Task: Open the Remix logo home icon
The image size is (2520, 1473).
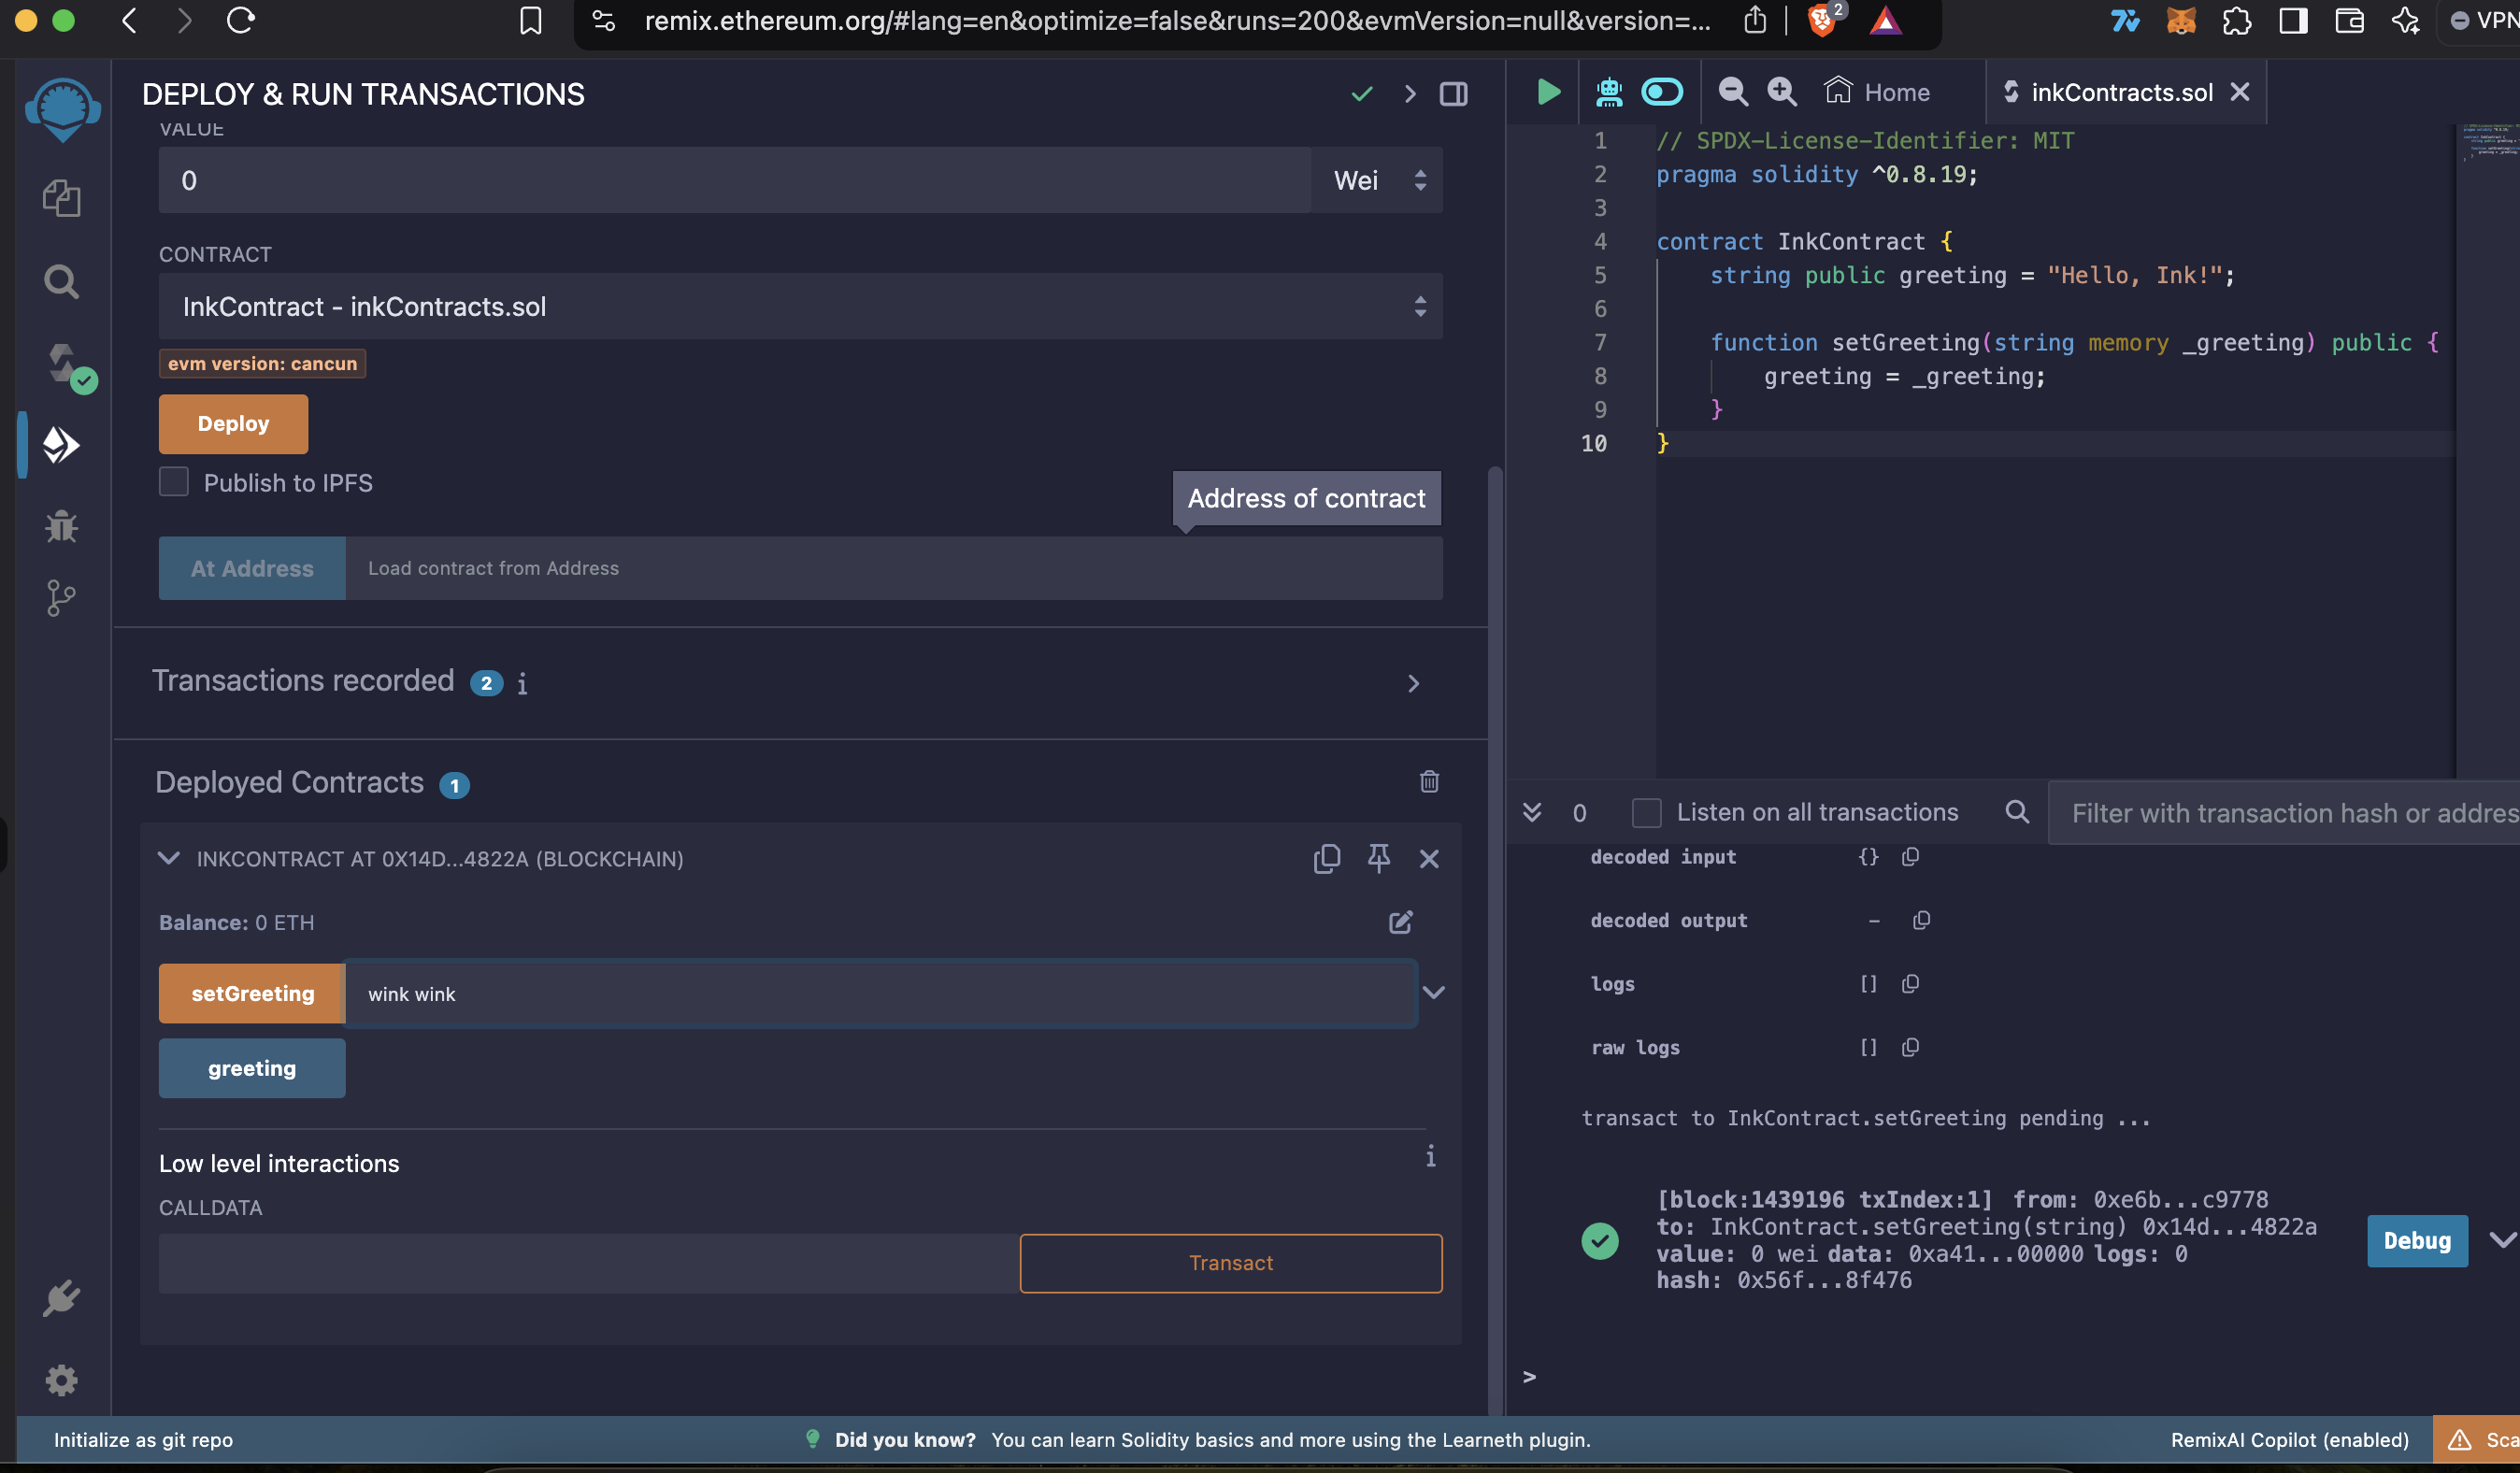Action: click(62, 109)
